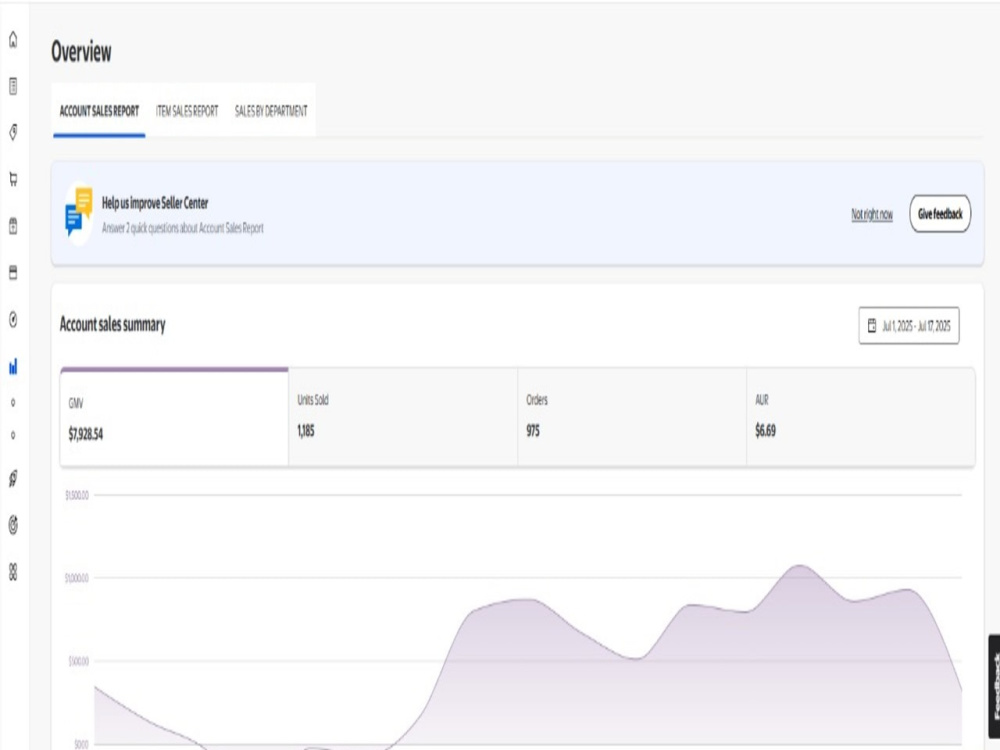Select the Orders metric tile
This screenshot has height=750, width=1000.
632,417
